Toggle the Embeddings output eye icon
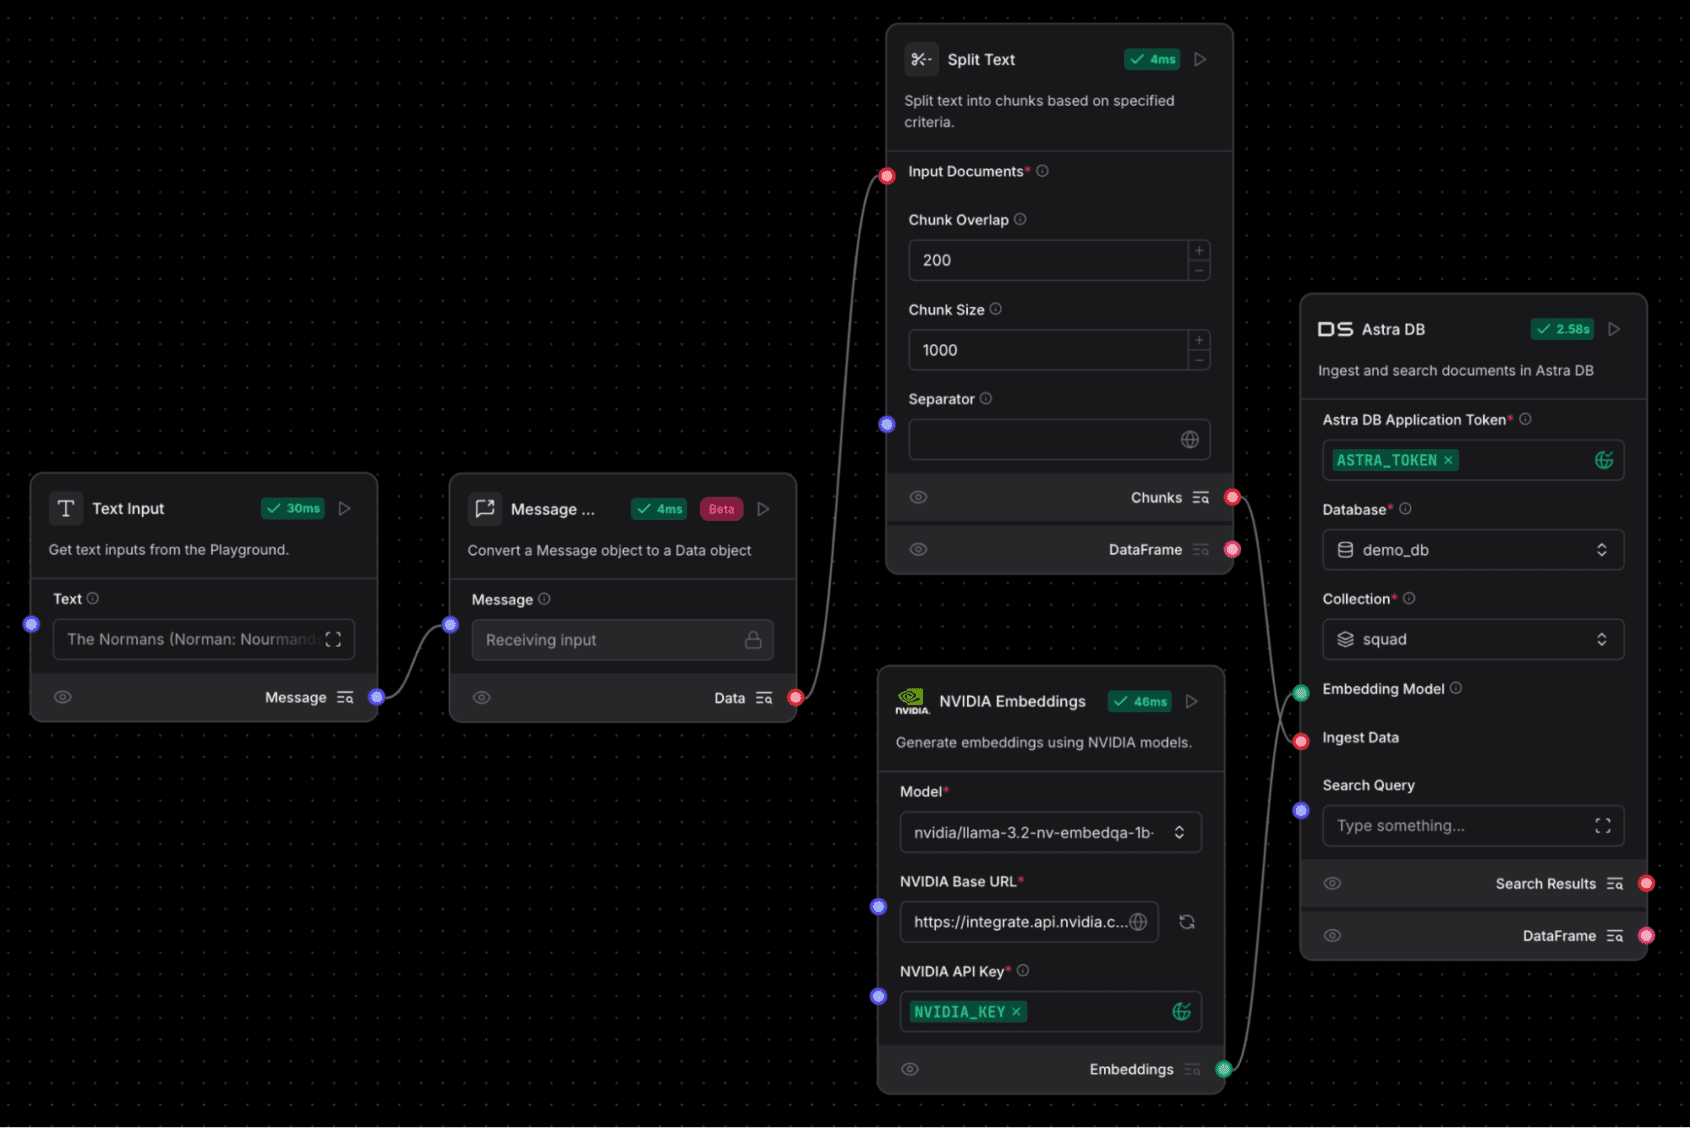Screen dimensions: 1690x1128 pyautogui.click(x=910, y=1069)
